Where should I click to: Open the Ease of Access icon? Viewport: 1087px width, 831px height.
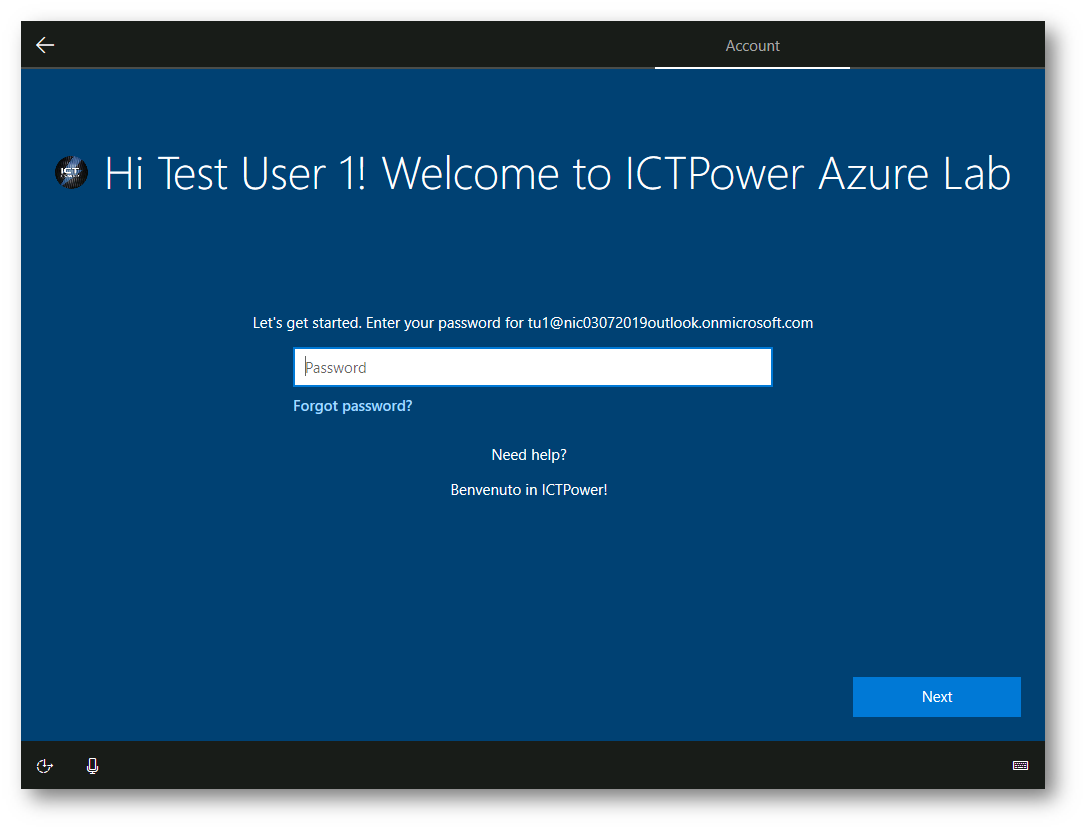tap(44, 766)
